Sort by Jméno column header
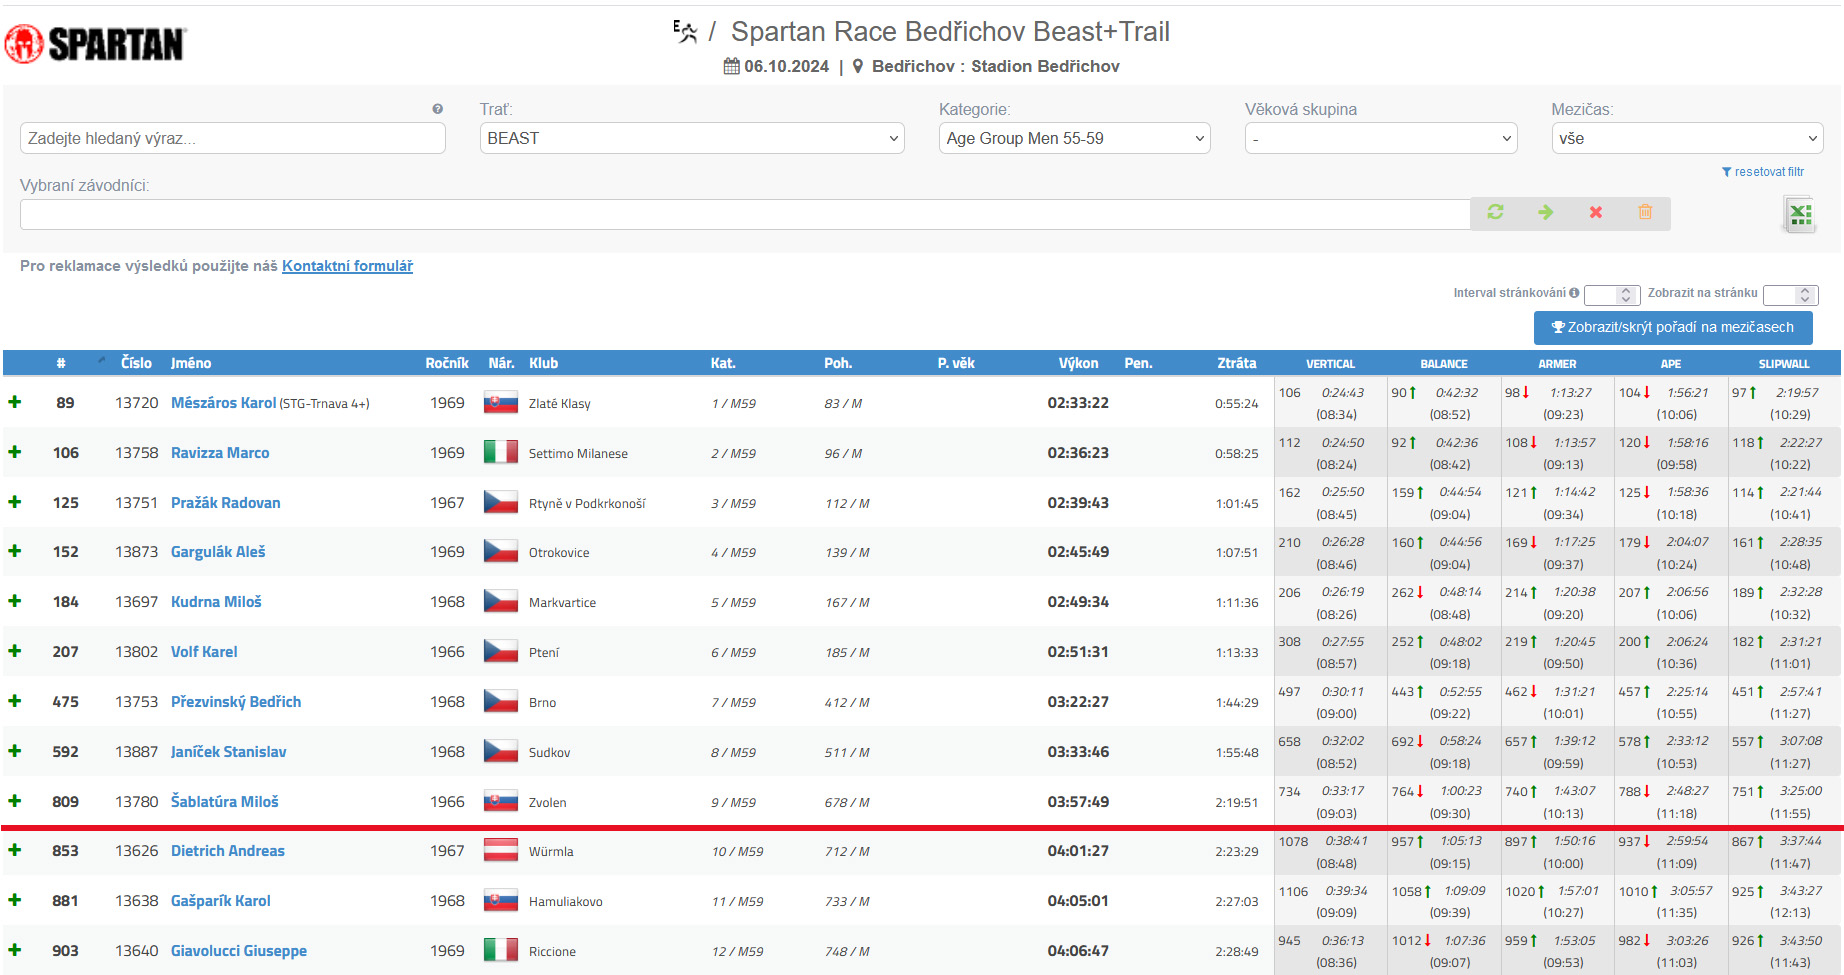The width and height of the screenshot is (1844, 975). (x=191, y=363)
